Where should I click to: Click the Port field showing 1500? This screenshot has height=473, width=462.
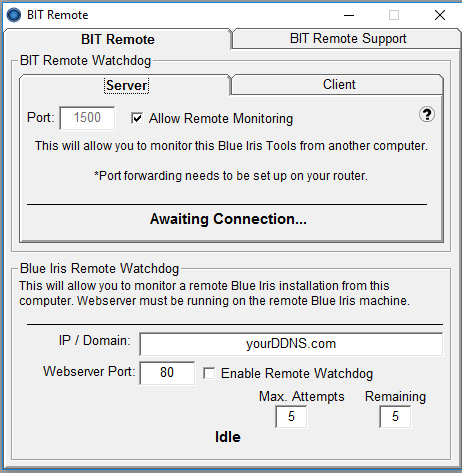87,118
